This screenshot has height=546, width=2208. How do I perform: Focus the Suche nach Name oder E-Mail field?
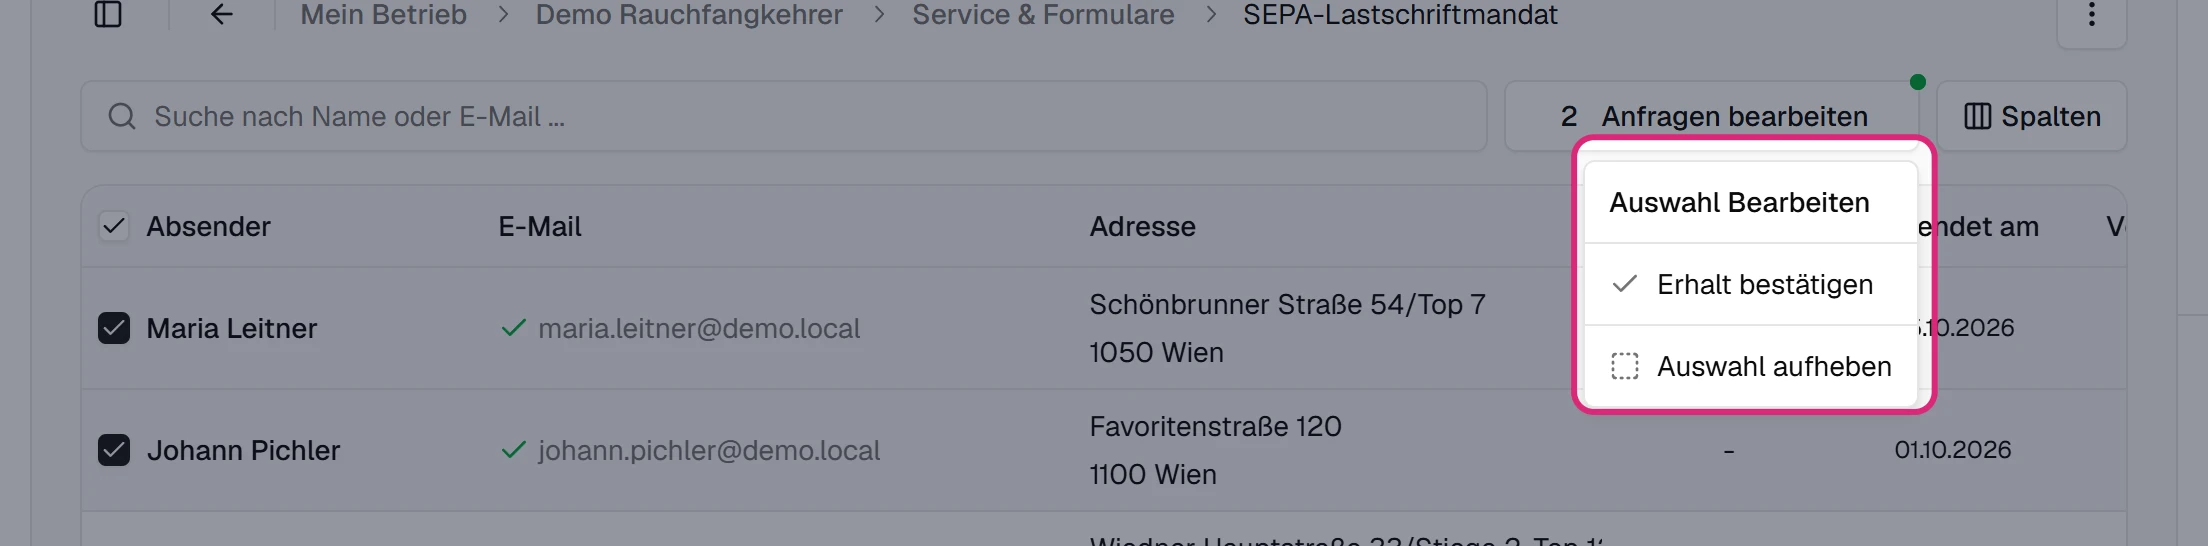784,117
